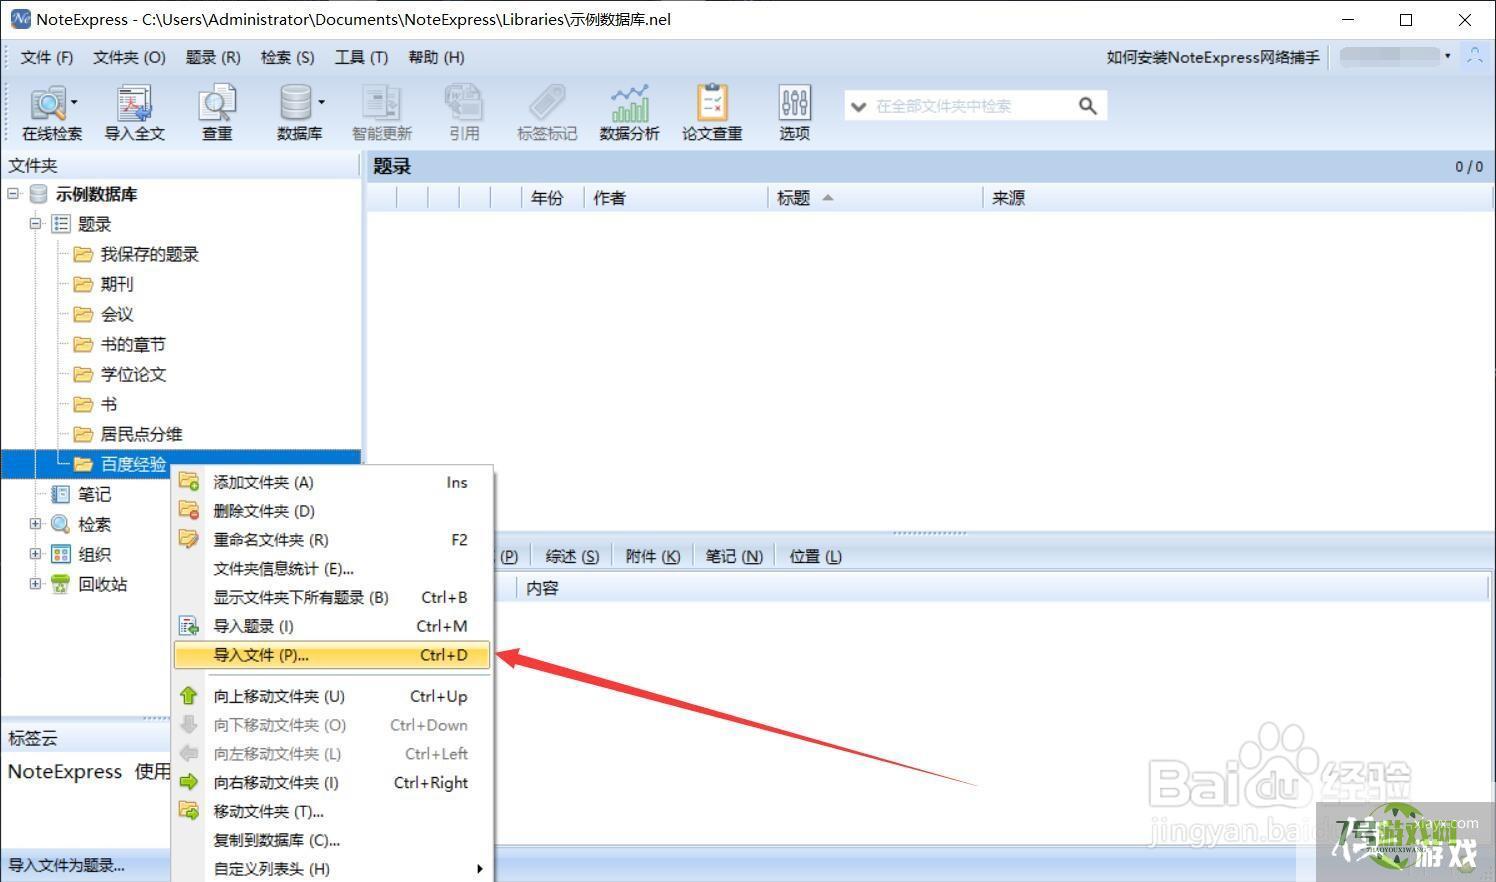The height and width of the screenshot is (882, 1496).
Task: Open the 选项 options icon
Action: 794,112
